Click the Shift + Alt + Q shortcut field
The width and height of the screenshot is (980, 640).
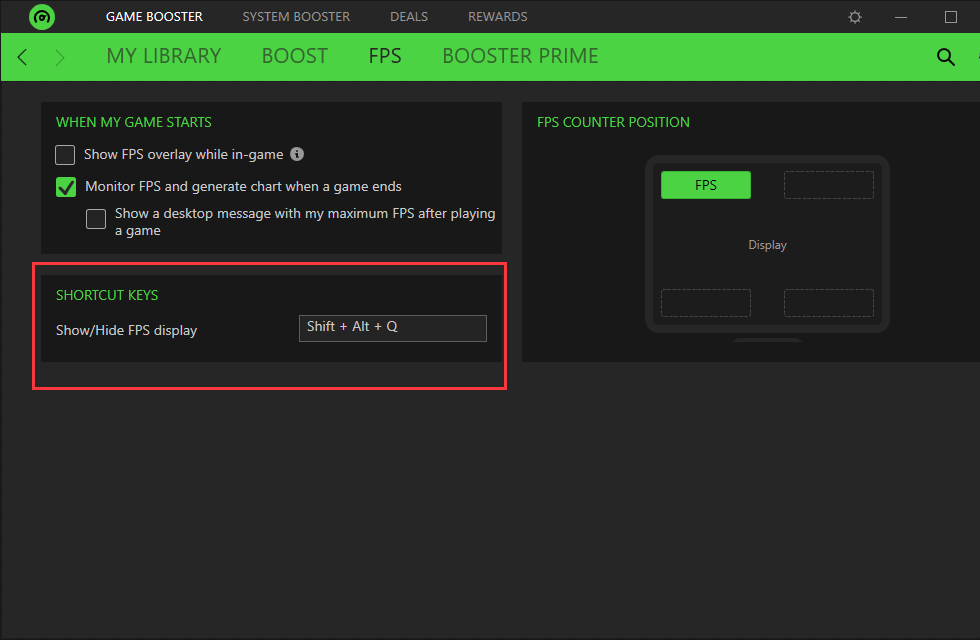[x=392, y=328]
